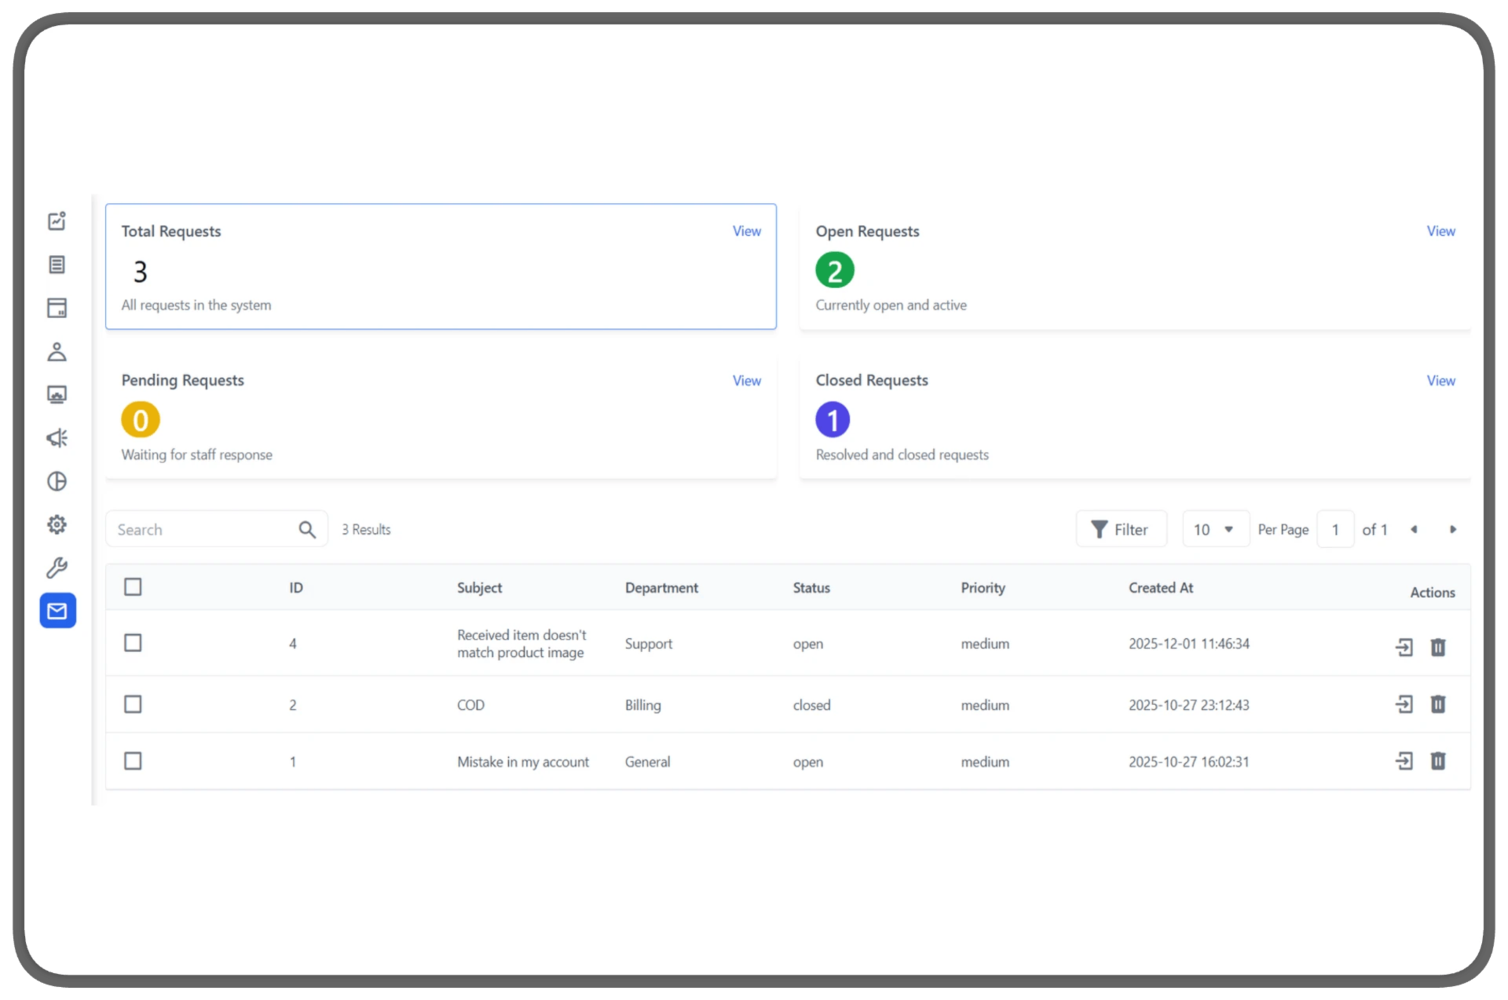Go to next page using right arrow

tap(1453, 529)
